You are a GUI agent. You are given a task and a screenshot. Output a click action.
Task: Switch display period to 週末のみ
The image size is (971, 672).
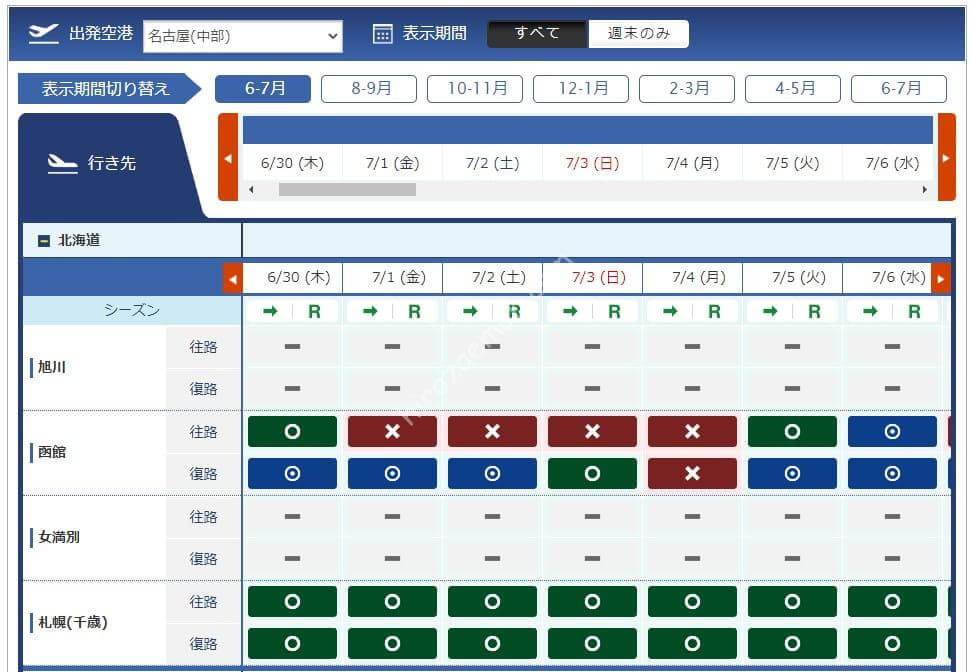point(638,33)
